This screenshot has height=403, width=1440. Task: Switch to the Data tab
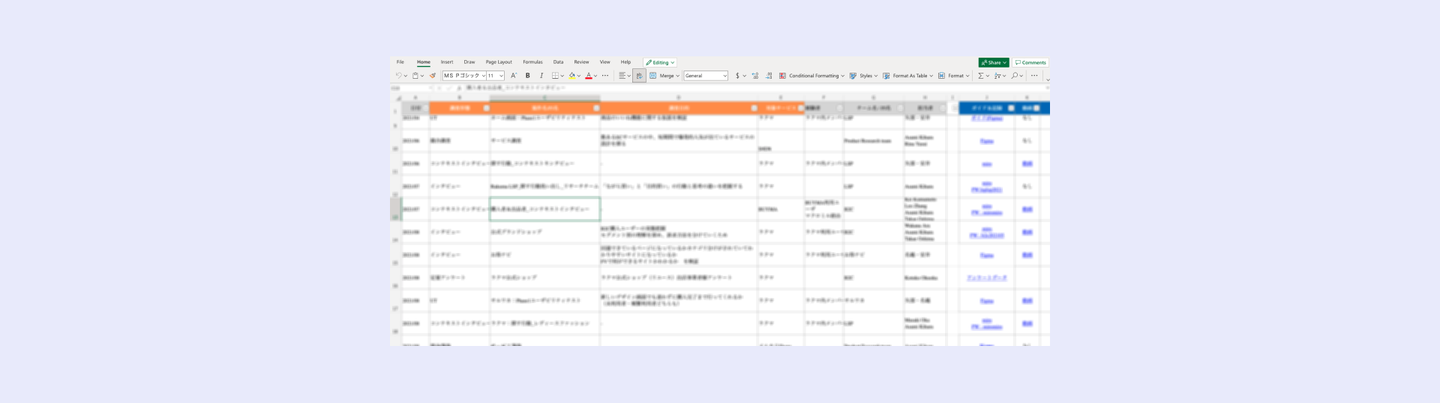558,62
